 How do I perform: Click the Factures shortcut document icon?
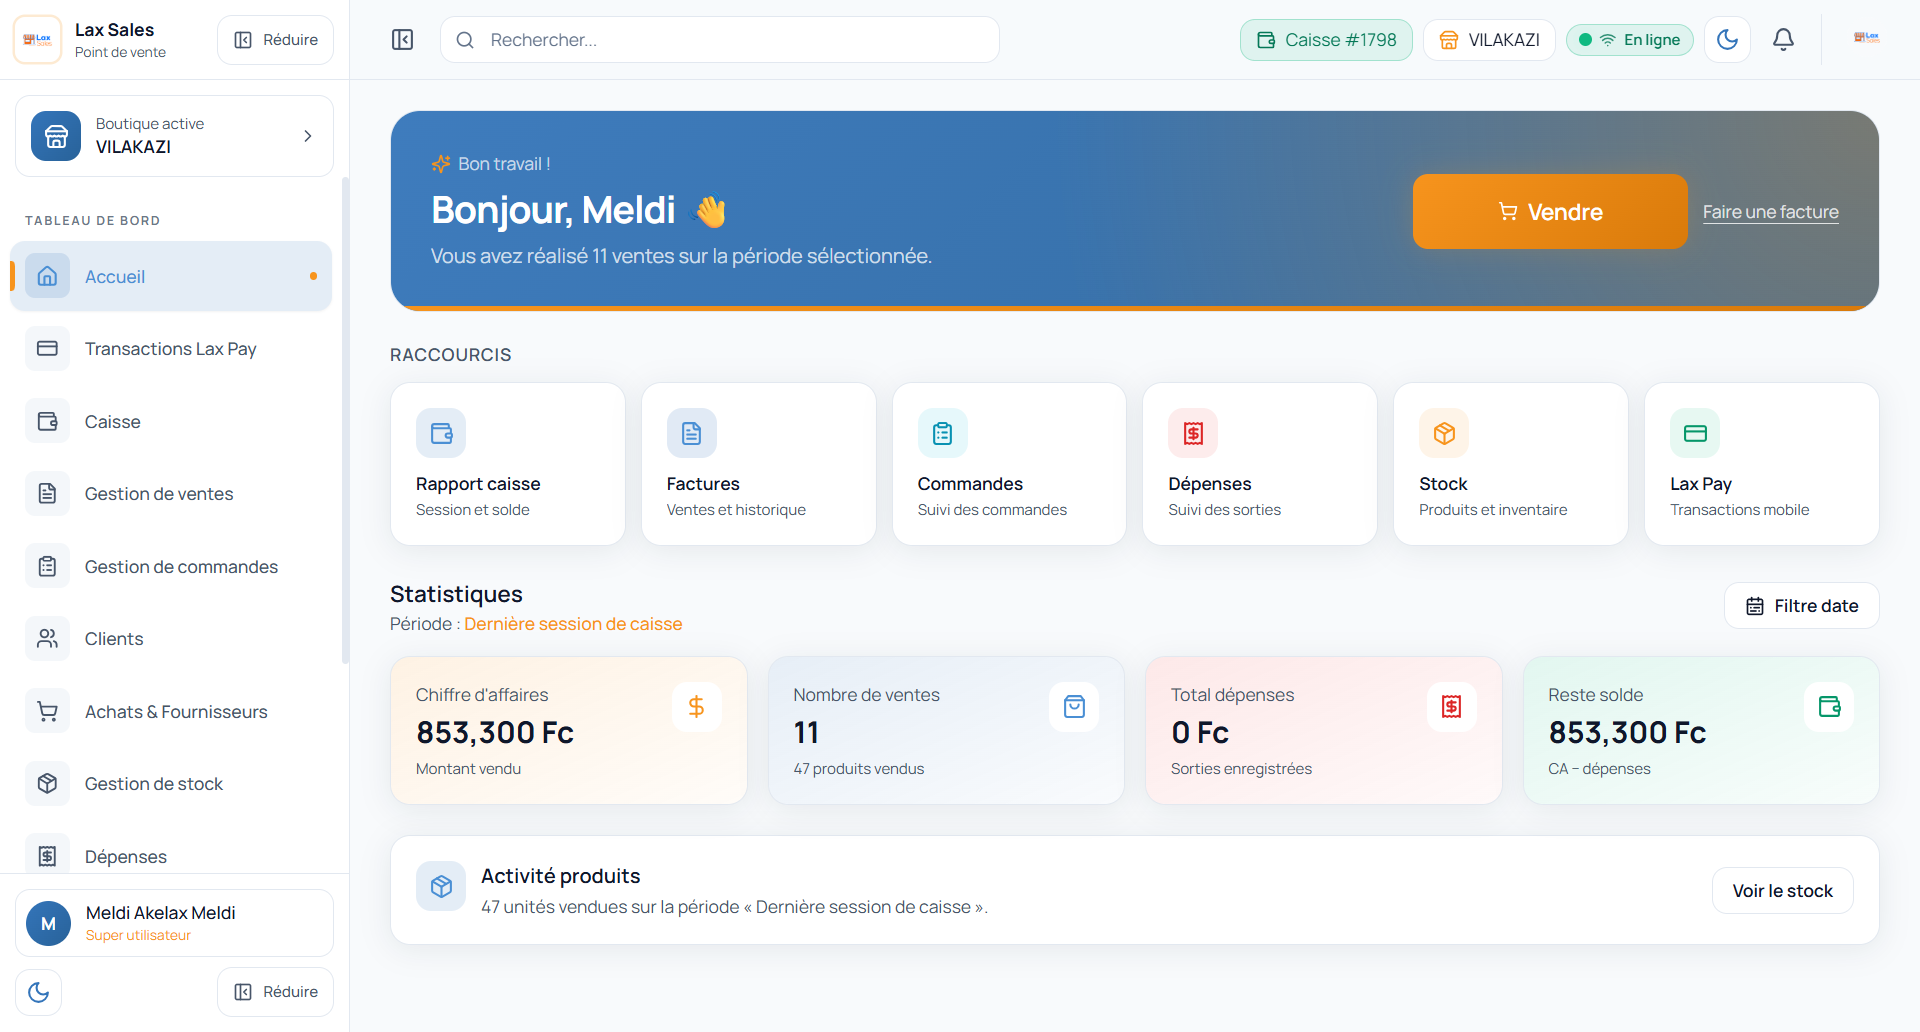692,433
